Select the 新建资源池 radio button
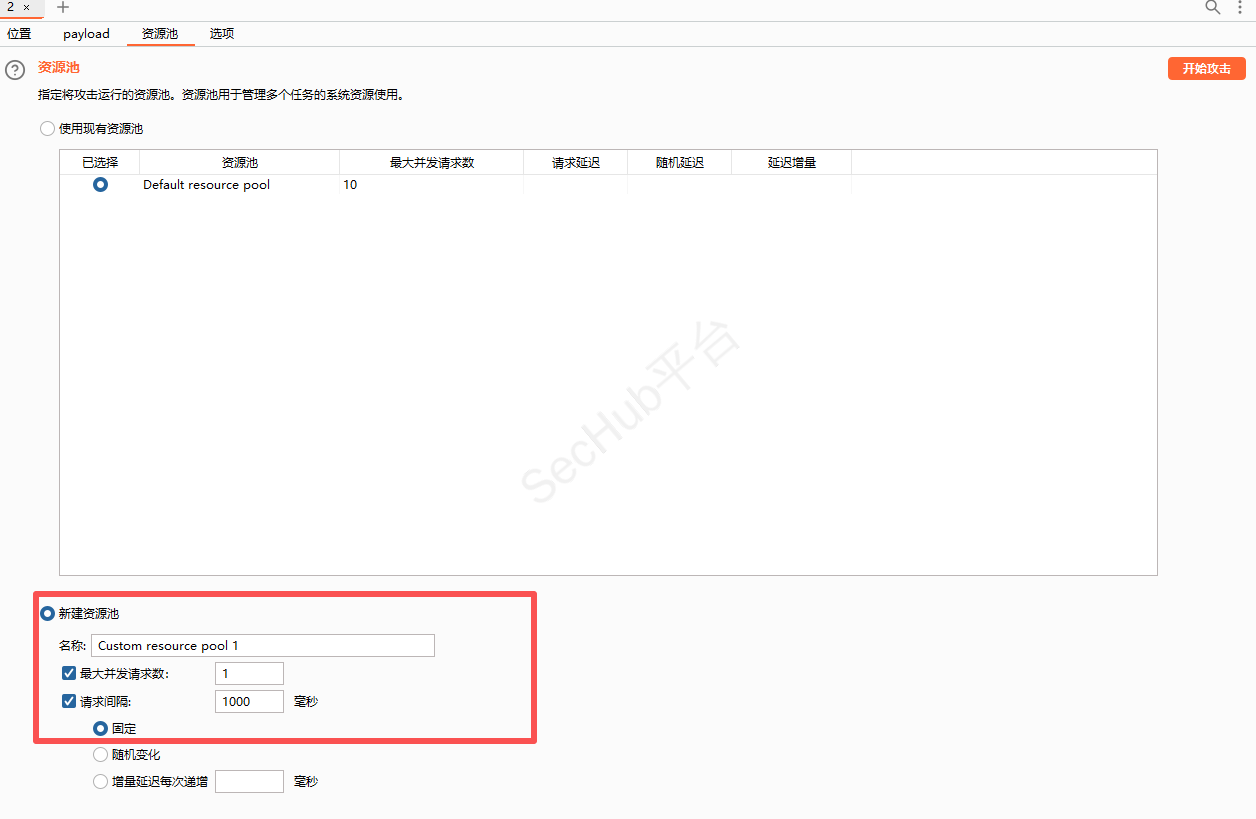This screenshot has height=819, width=1256. [47, 614]
